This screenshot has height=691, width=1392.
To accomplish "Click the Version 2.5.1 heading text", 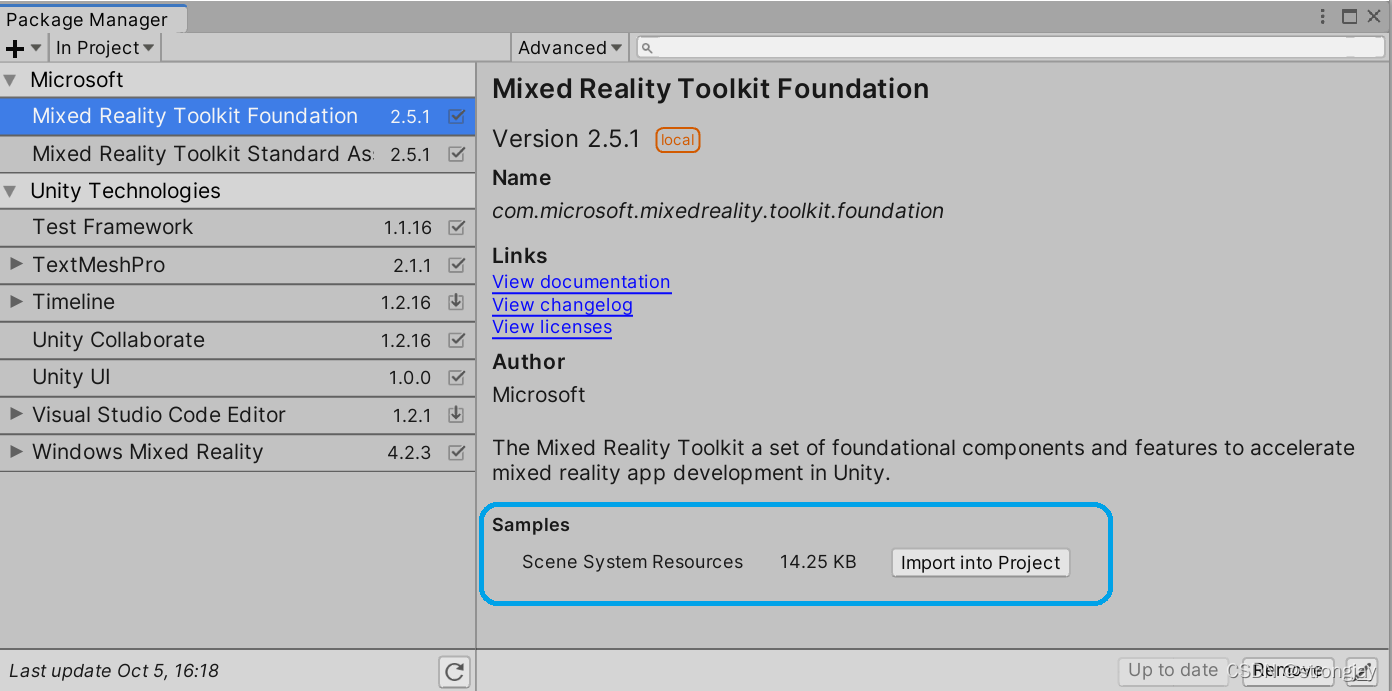I will (x=566, y=139).
